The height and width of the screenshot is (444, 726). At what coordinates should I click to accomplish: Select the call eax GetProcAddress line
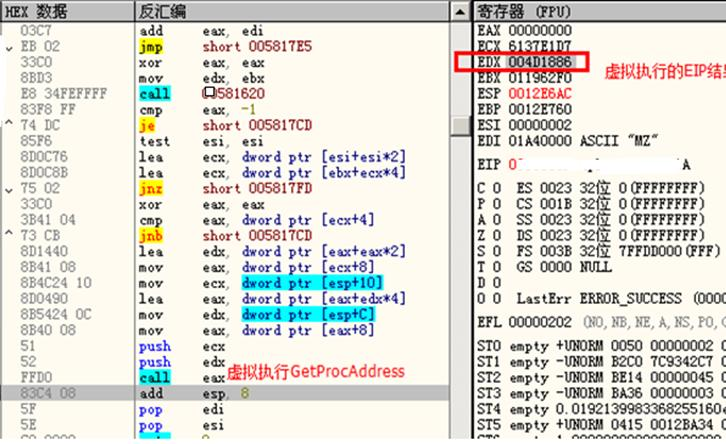tap(225, 378)
